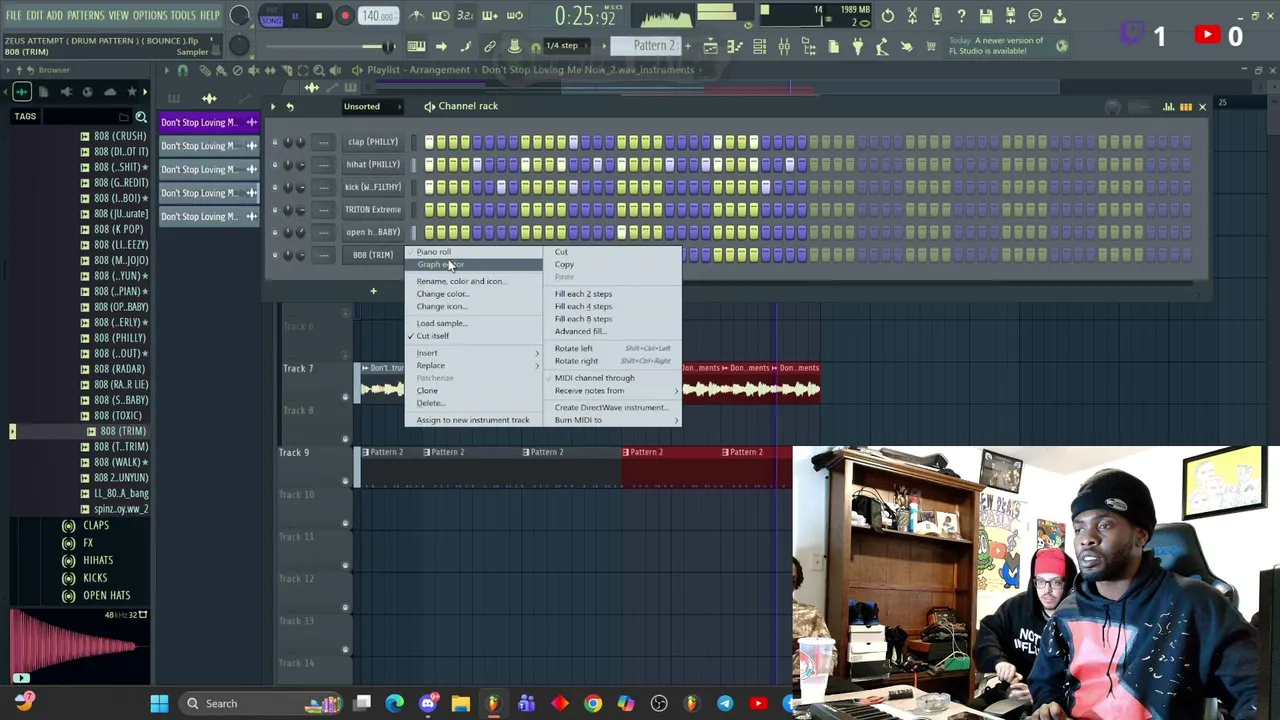
Task: Select the playlist zoom magnifier tool
Action: [x=318, y=70]
